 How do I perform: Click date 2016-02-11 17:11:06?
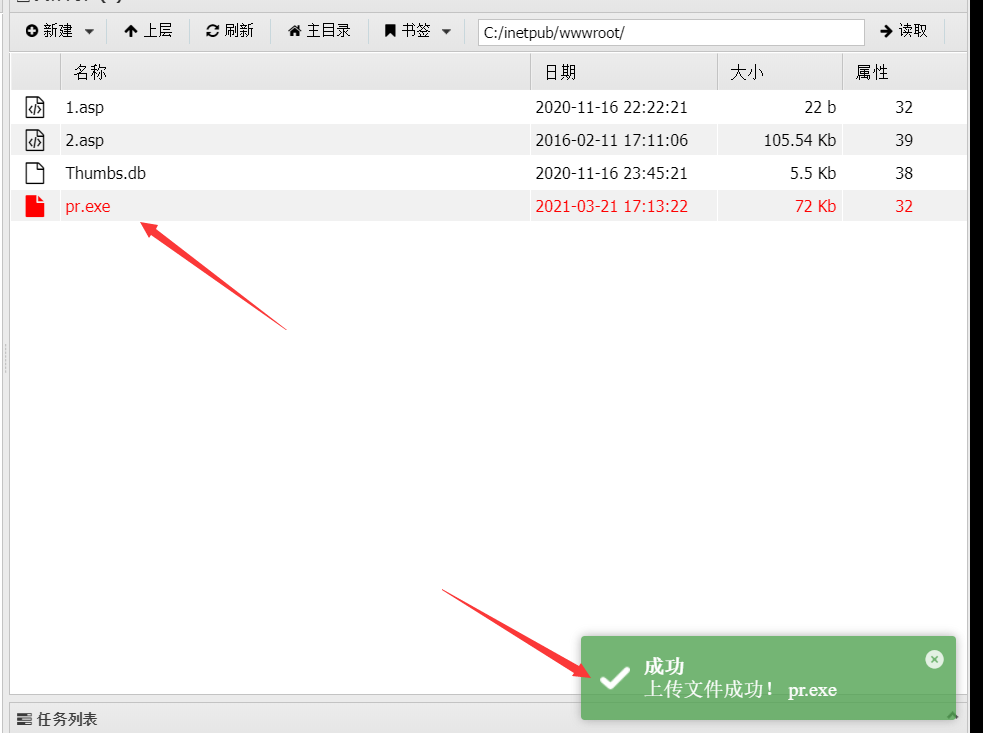[x=611, y=140]
